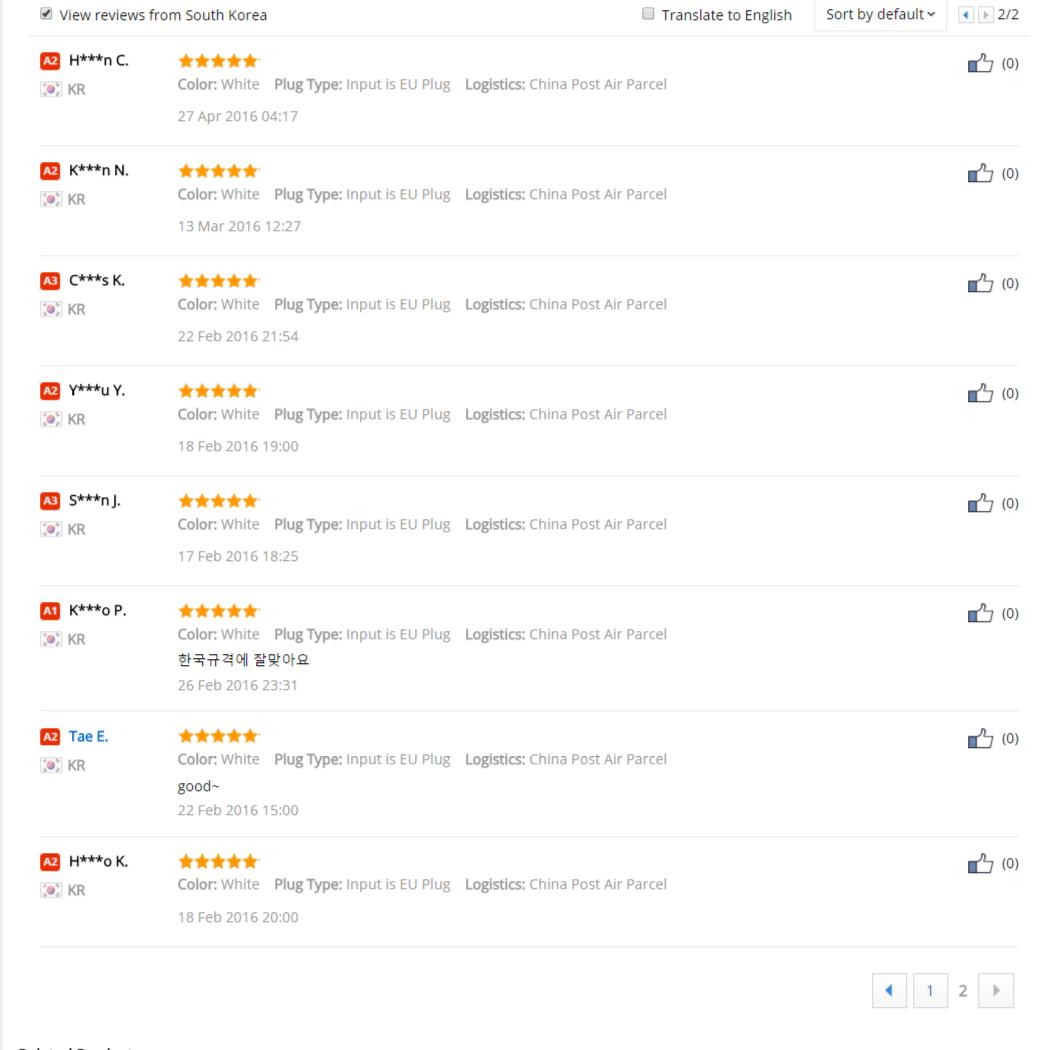Click South Korea flag beside S***n J.
This screenshot has width=1058, height=1050.
tap(50, 529)
